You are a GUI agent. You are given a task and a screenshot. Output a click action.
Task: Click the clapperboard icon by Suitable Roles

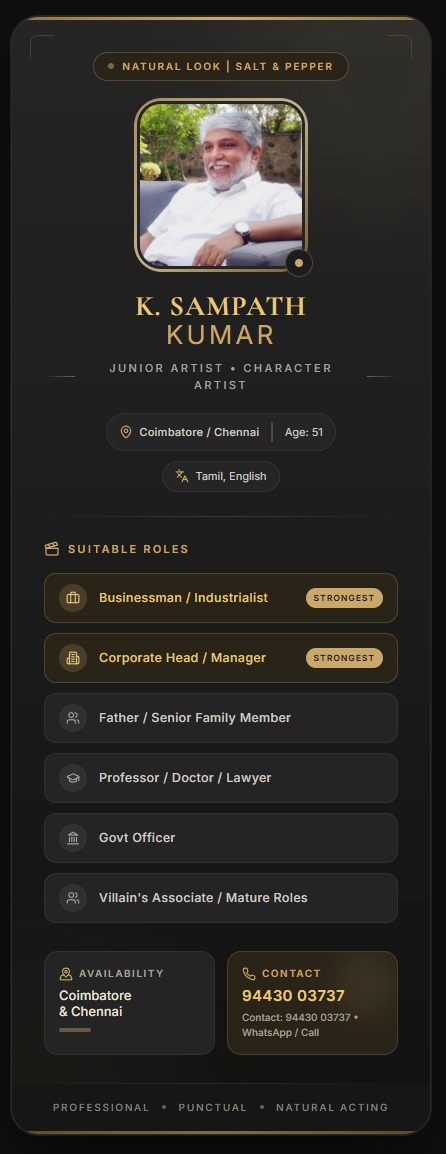pyautogui.click(x=52, y=549)
